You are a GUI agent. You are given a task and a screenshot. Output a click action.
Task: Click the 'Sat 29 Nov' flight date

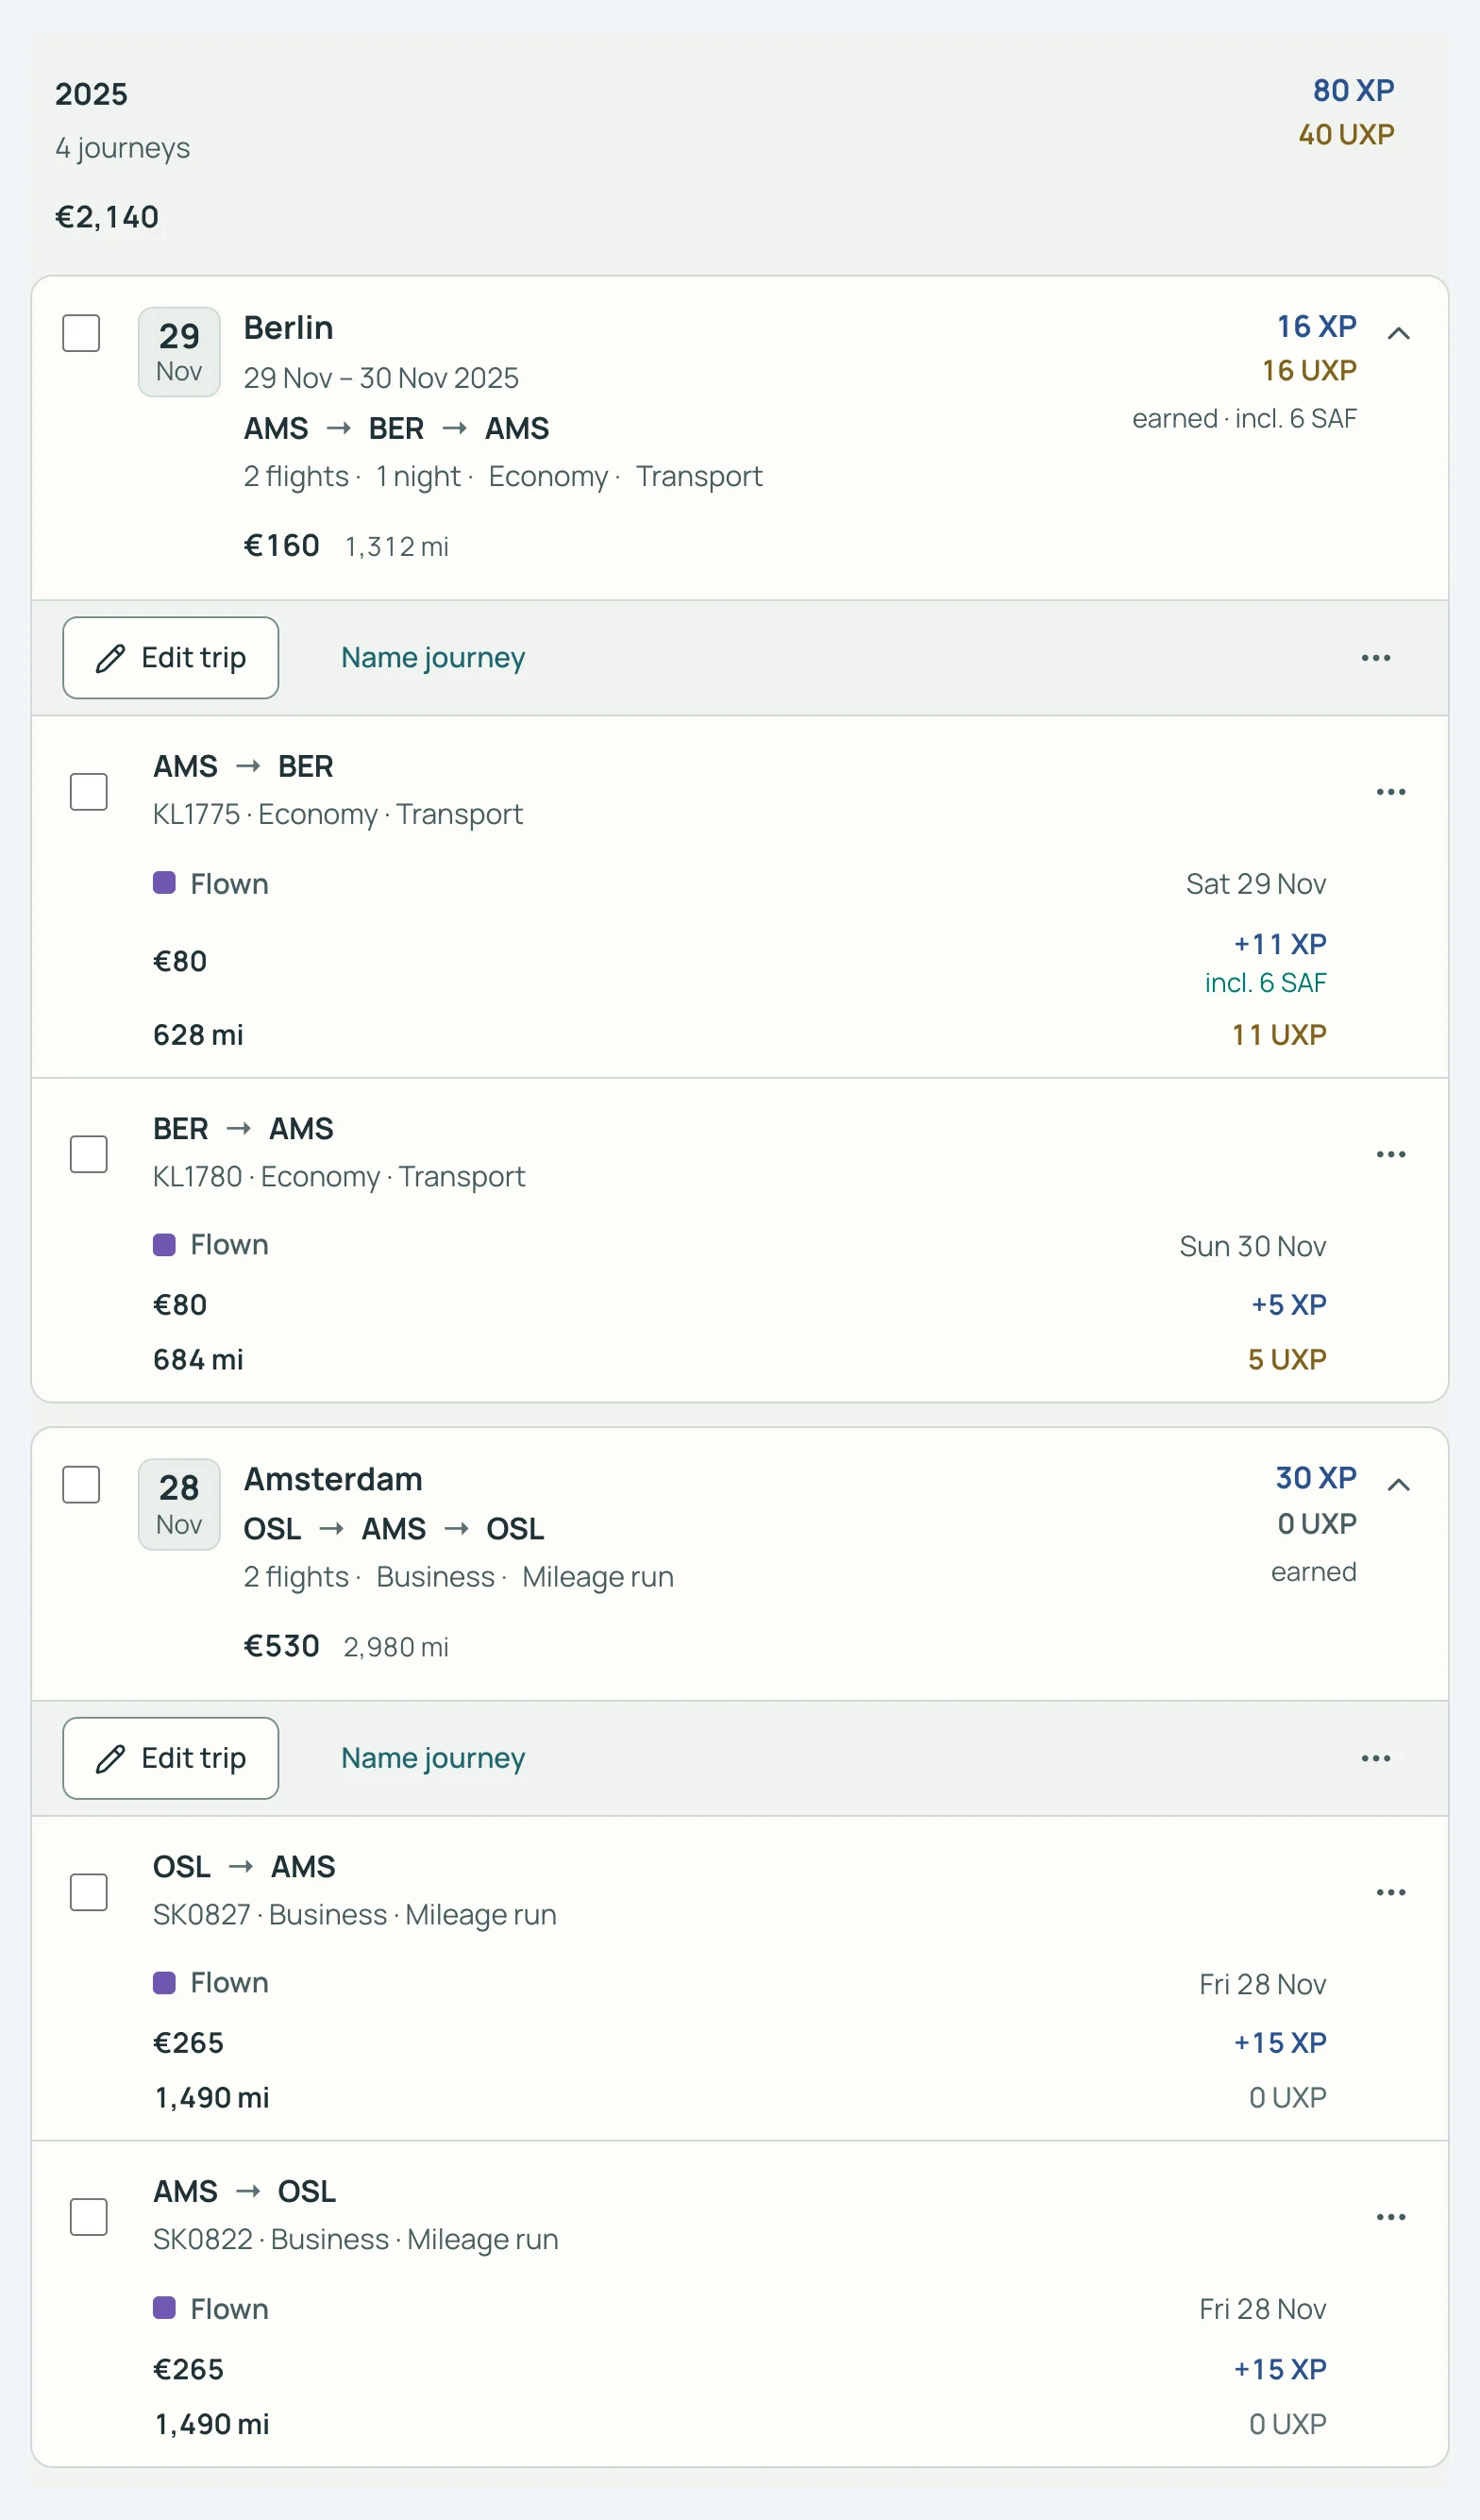click(1256, 884)
